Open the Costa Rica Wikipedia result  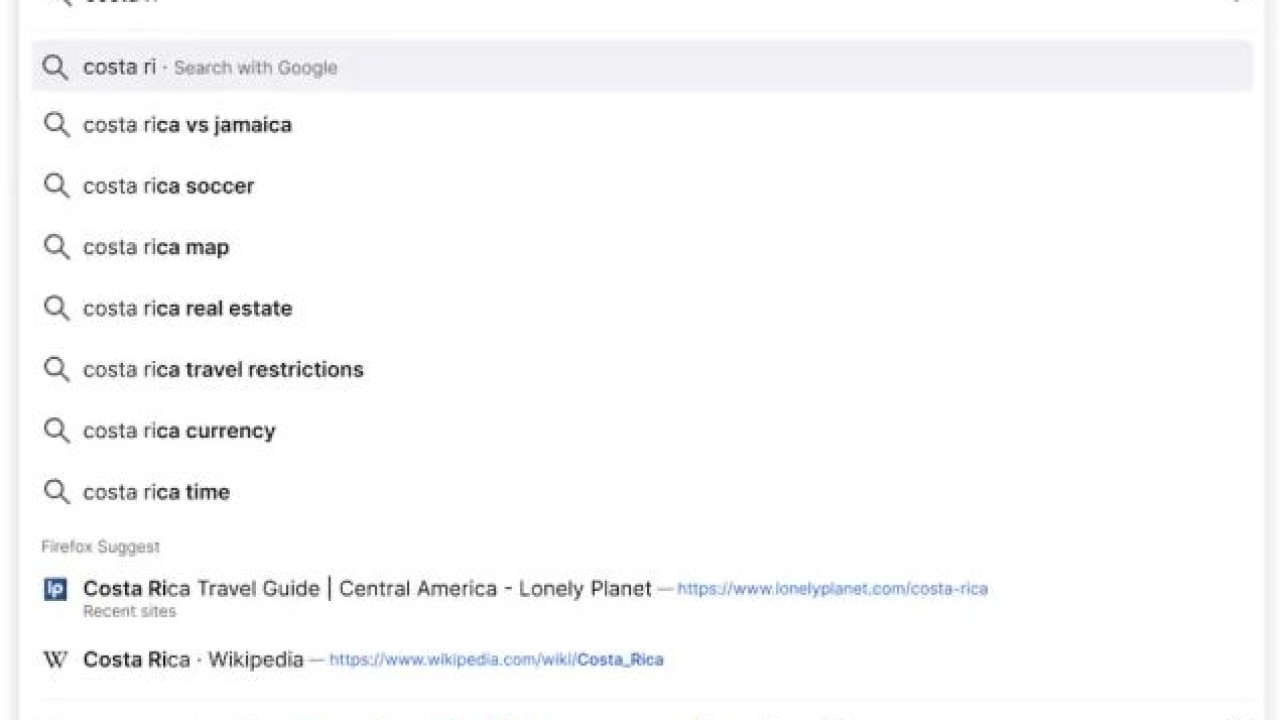tap(193, 660)
